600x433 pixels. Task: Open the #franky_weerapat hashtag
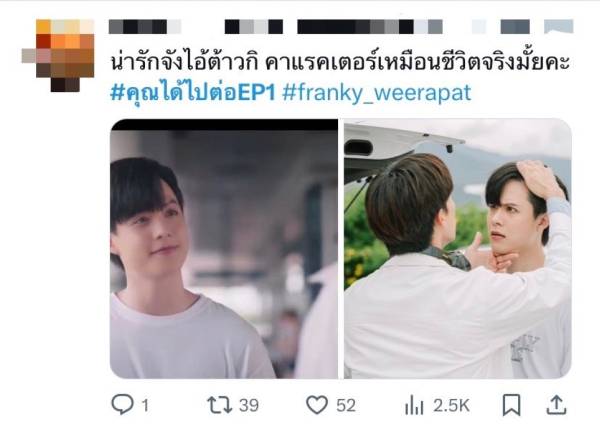[x=377, y=93]
